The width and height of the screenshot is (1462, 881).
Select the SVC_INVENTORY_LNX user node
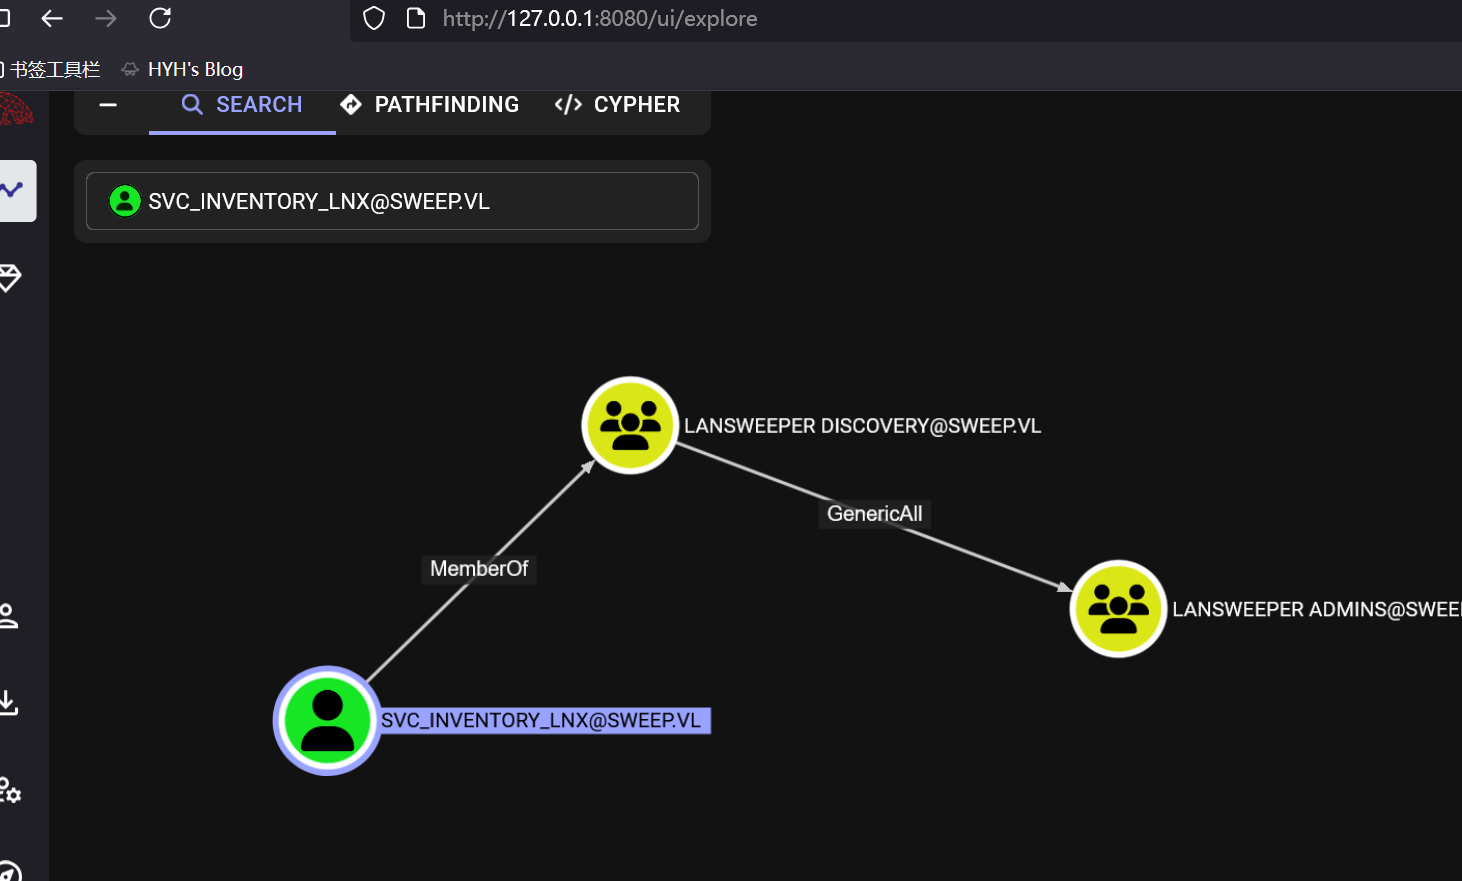coord(327,720)
